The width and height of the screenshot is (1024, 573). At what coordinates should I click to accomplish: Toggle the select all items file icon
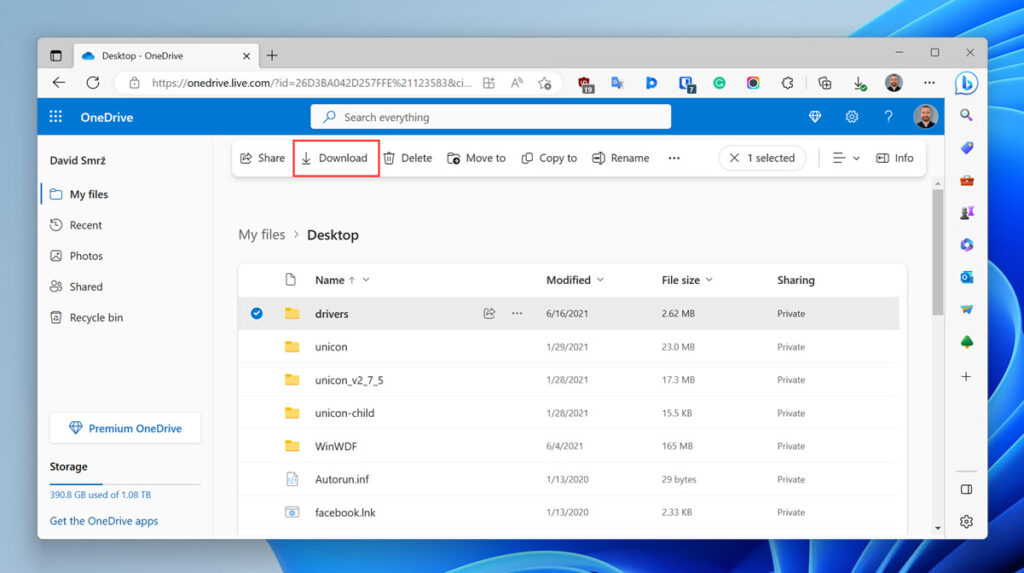pyautogui.click(x=291, y=280)
